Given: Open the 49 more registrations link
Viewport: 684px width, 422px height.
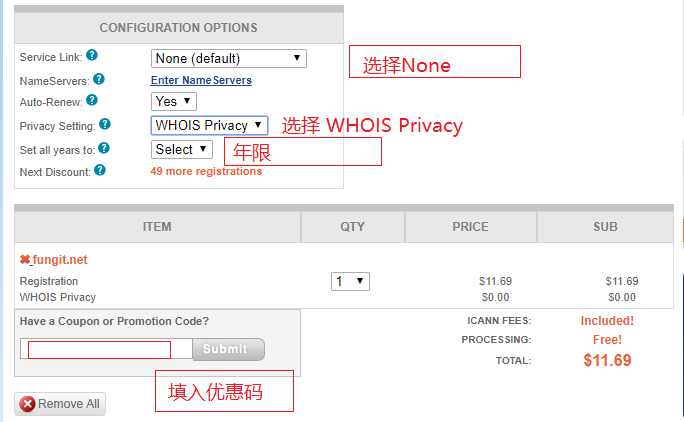Looking at the screenshot, I should (x=206, y=171).
